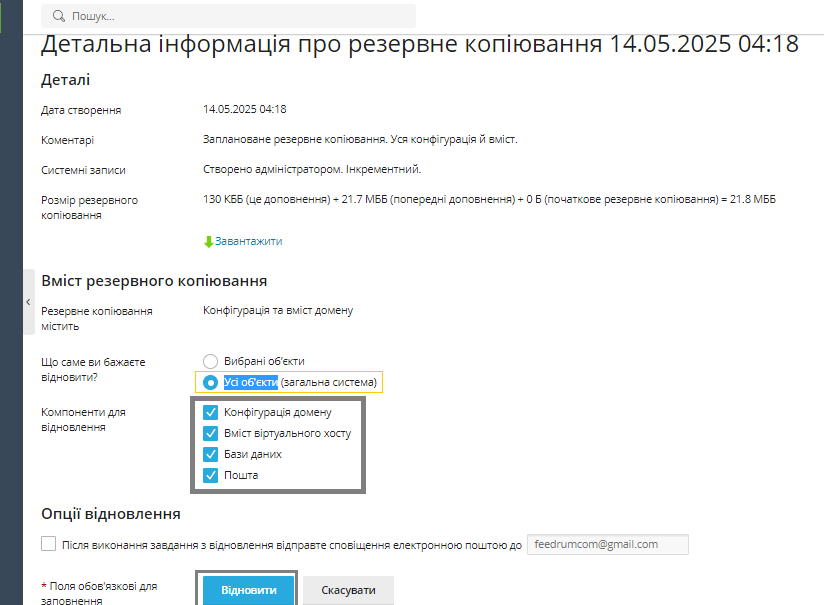Focus the Пошук search field
The image size is (824, 605).
point(228,16)
